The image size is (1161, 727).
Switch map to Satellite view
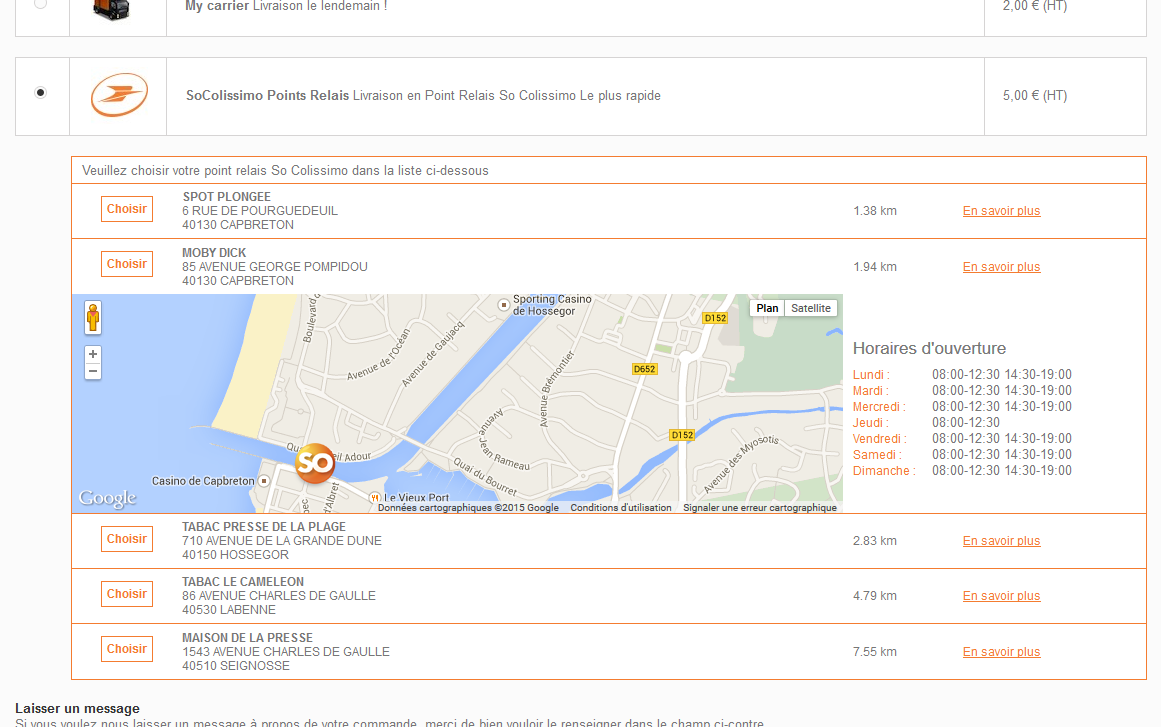click(811, 308)
